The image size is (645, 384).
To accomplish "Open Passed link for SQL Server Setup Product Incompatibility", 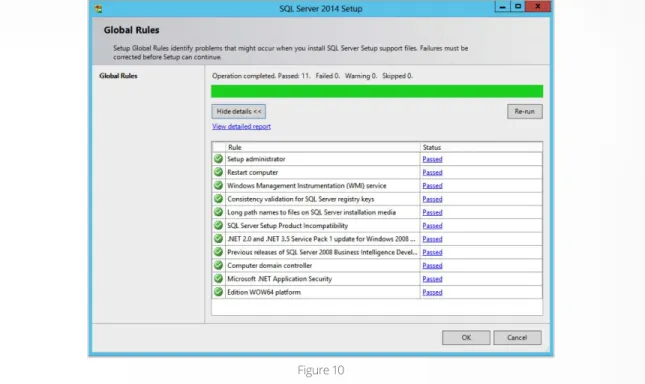I will click(x=432, y=226).
